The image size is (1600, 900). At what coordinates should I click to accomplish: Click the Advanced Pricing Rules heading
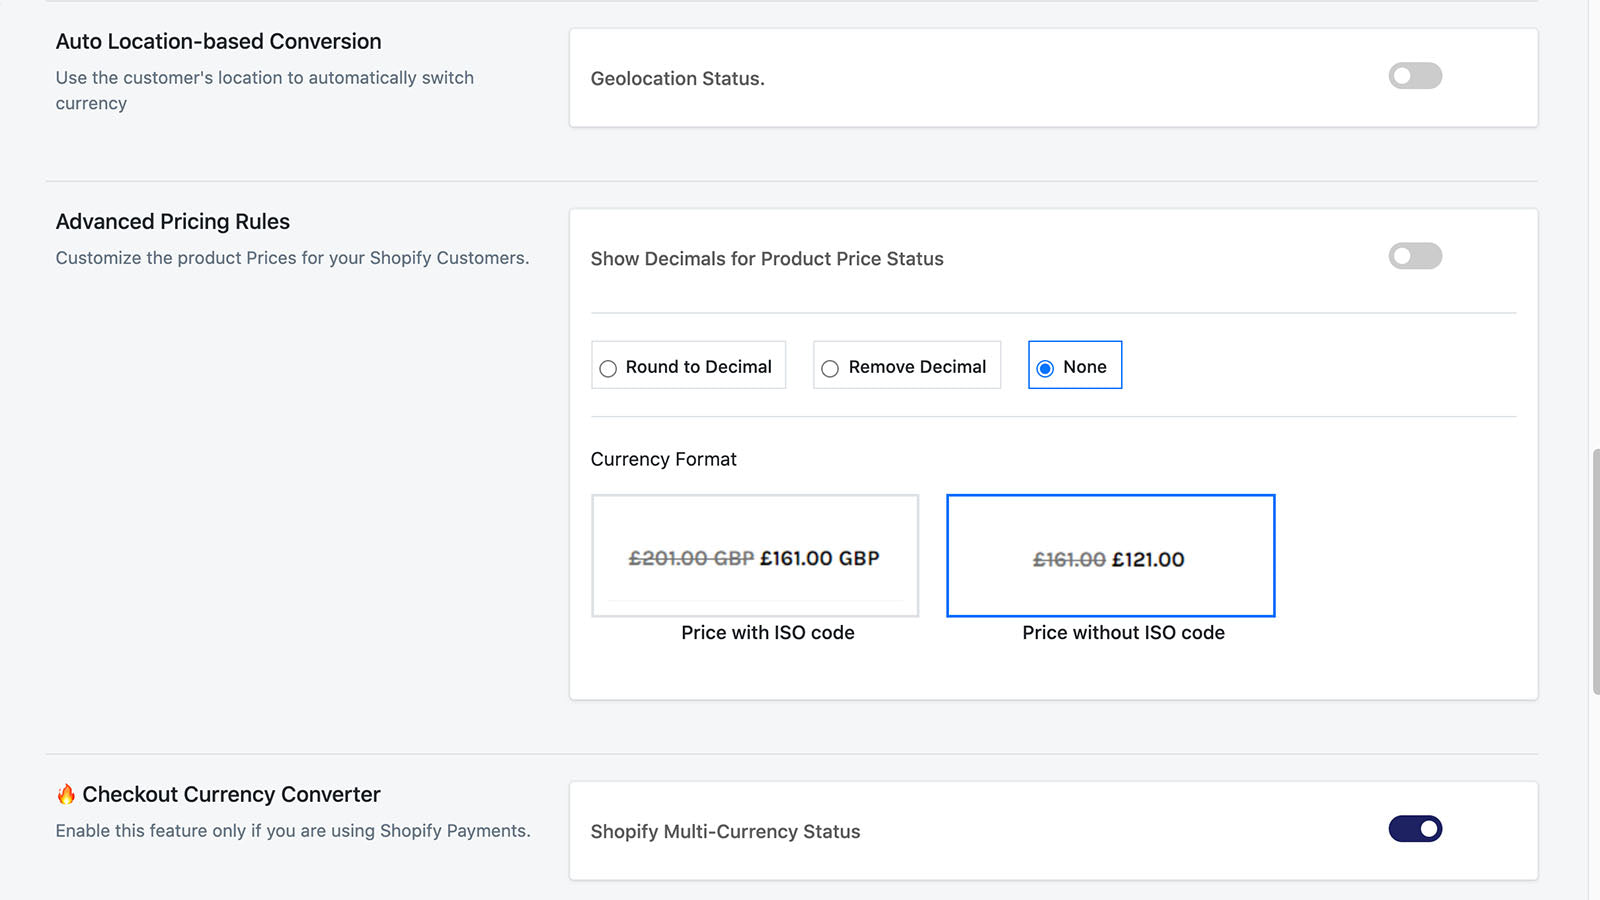coord(172,221)
